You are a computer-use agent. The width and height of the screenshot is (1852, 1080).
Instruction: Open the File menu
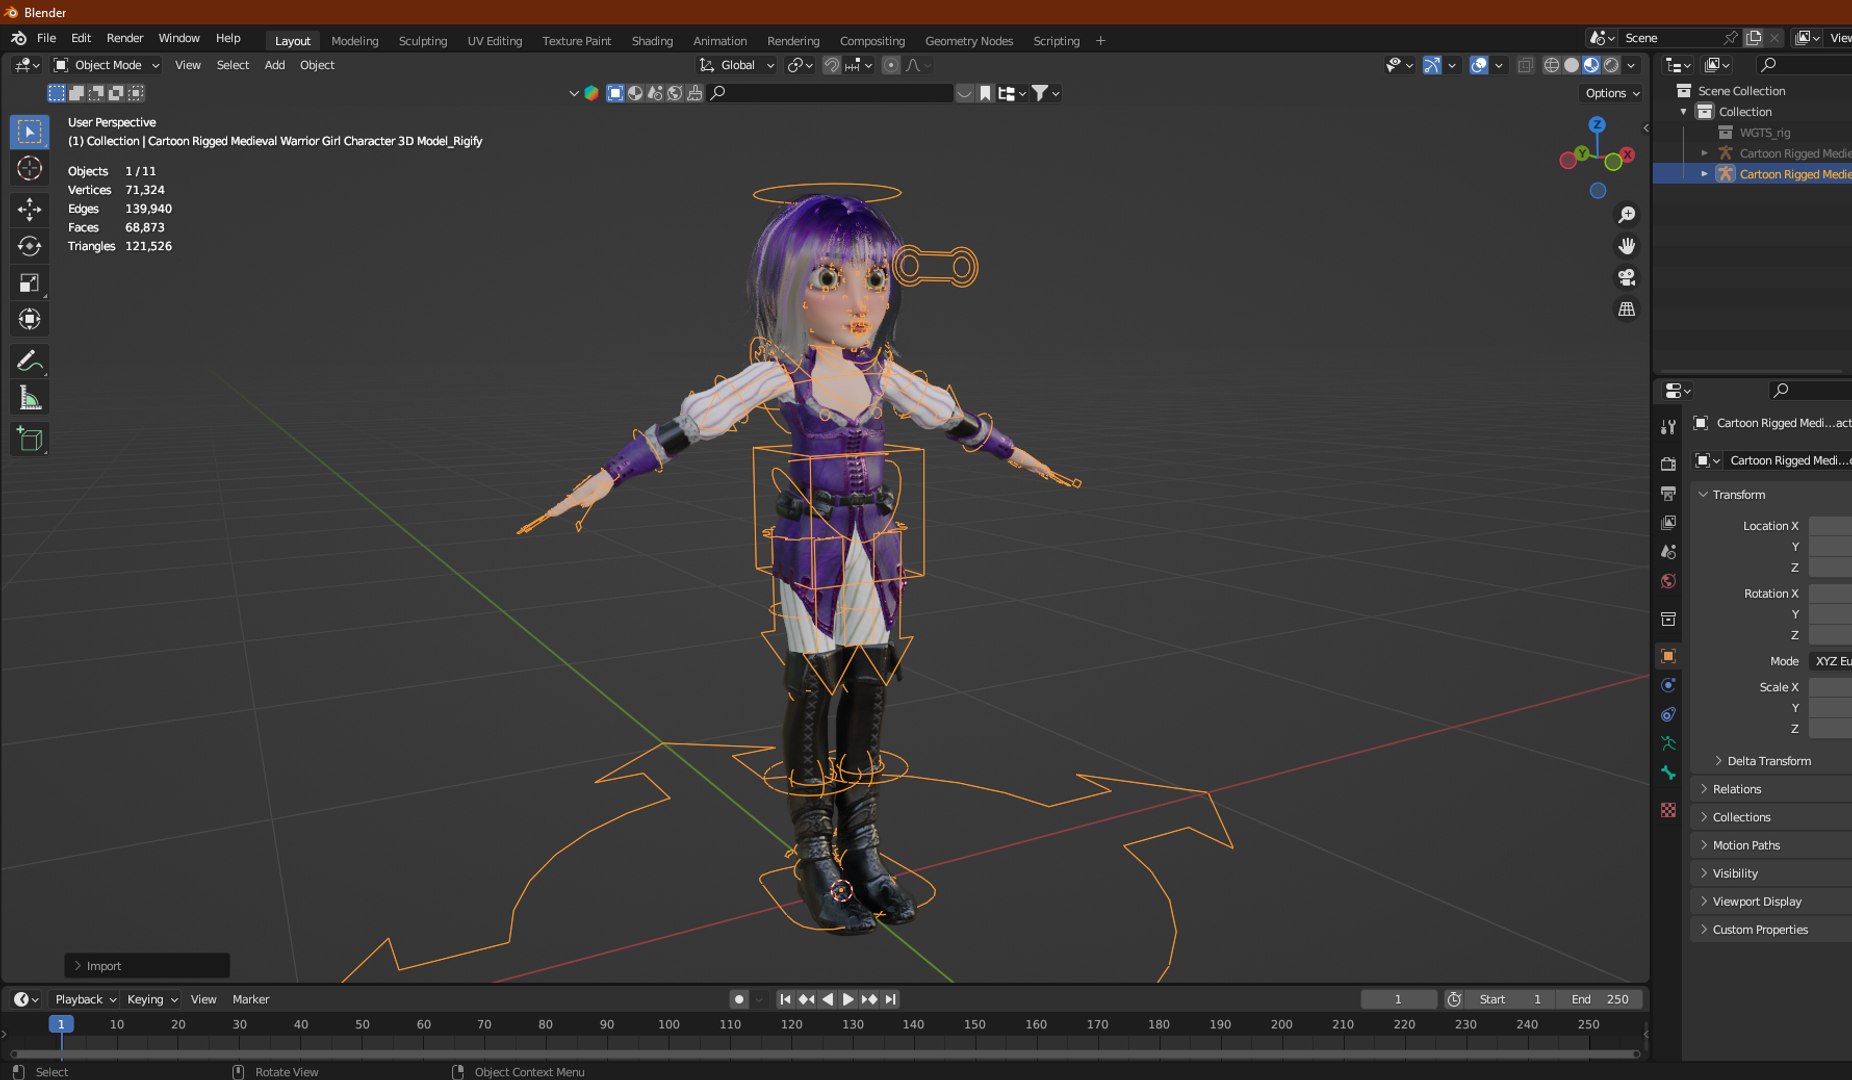(46, 38)
